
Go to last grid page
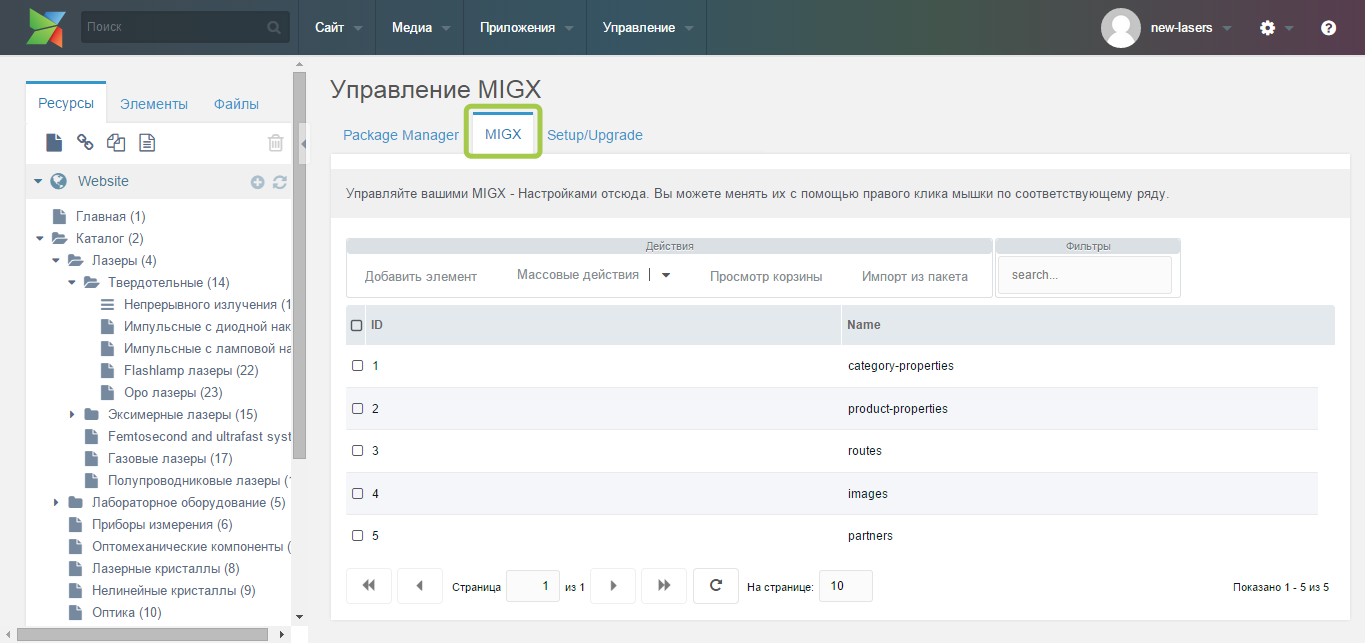click(x=664, y=586)
